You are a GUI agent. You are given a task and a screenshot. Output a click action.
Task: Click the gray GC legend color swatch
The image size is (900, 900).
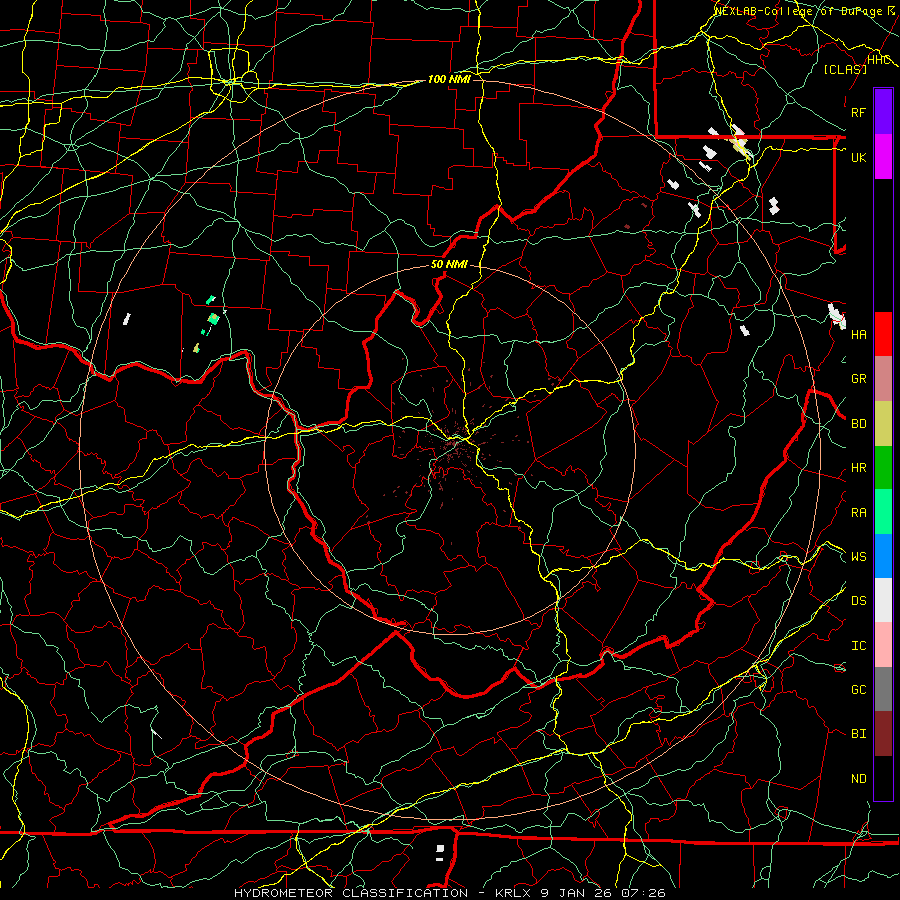pos(883,689)
